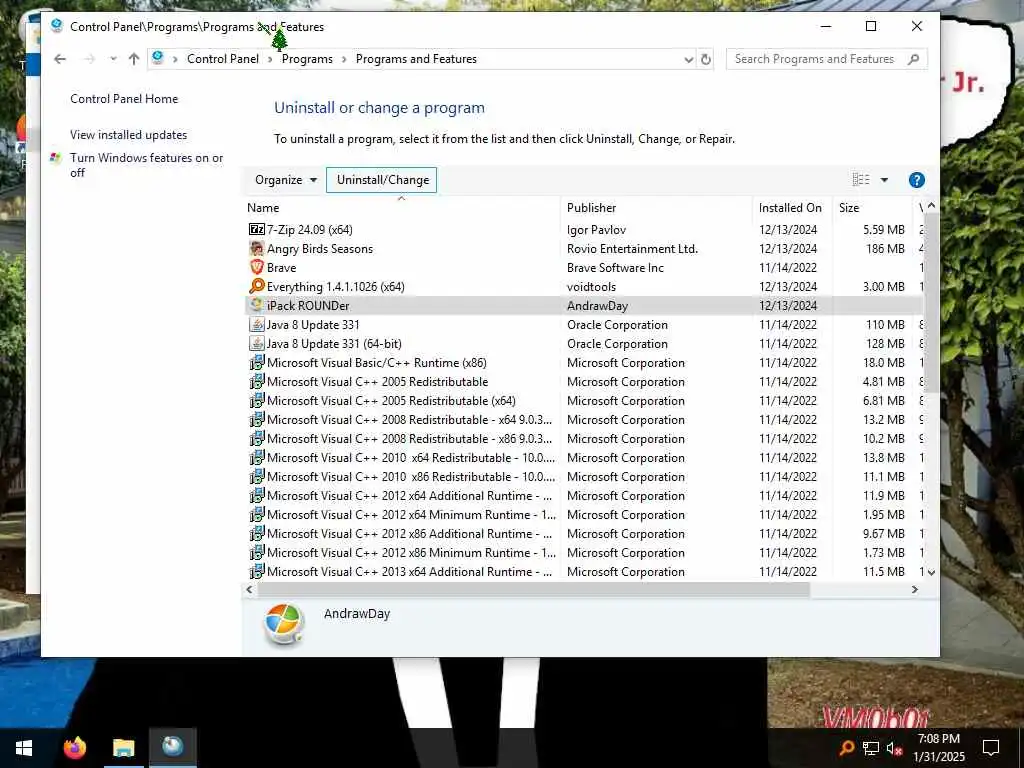The width and height of the screenshot is (1024, 768).
Task: Sort by the Installed On column header
Action: click(792, 208)
